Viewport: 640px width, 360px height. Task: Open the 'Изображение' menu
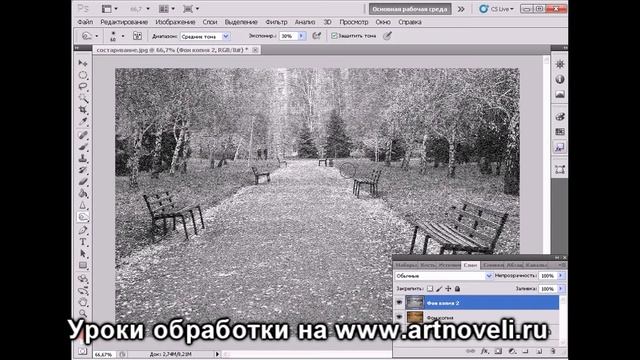[175, 22]
